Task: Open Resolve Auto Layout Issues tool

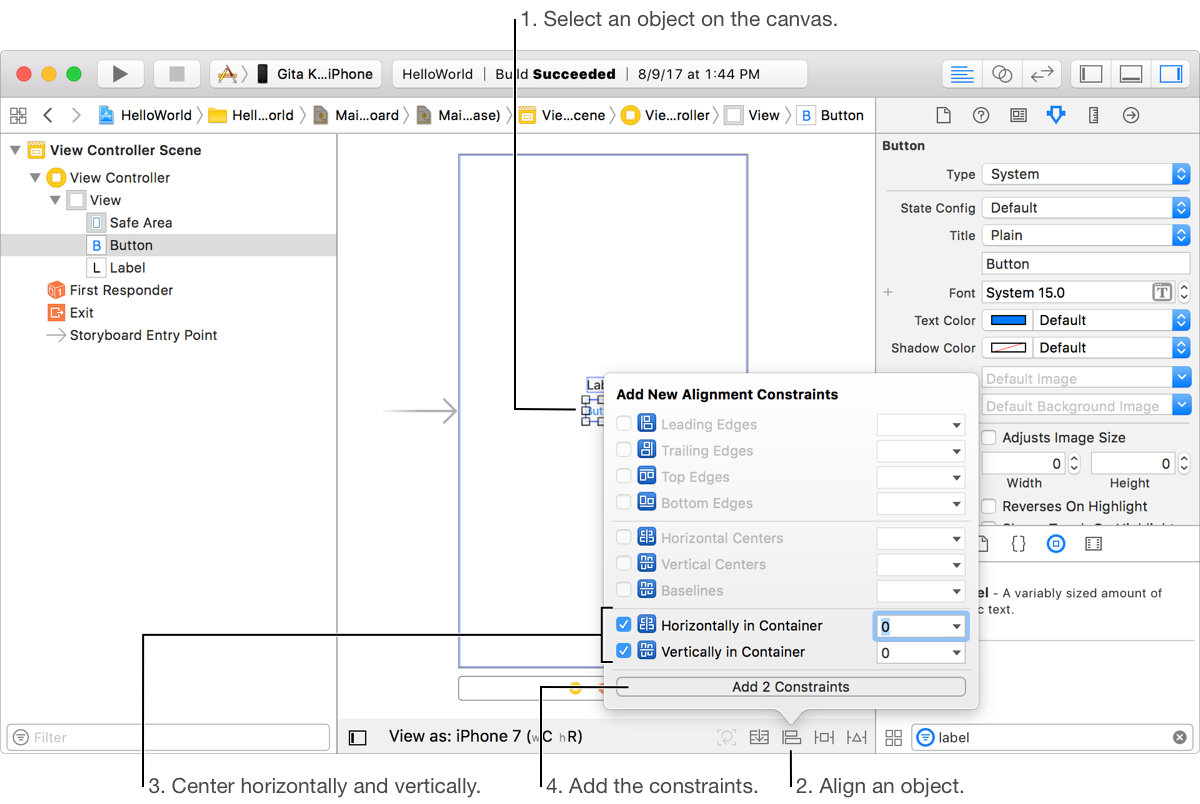Action: 857,737
